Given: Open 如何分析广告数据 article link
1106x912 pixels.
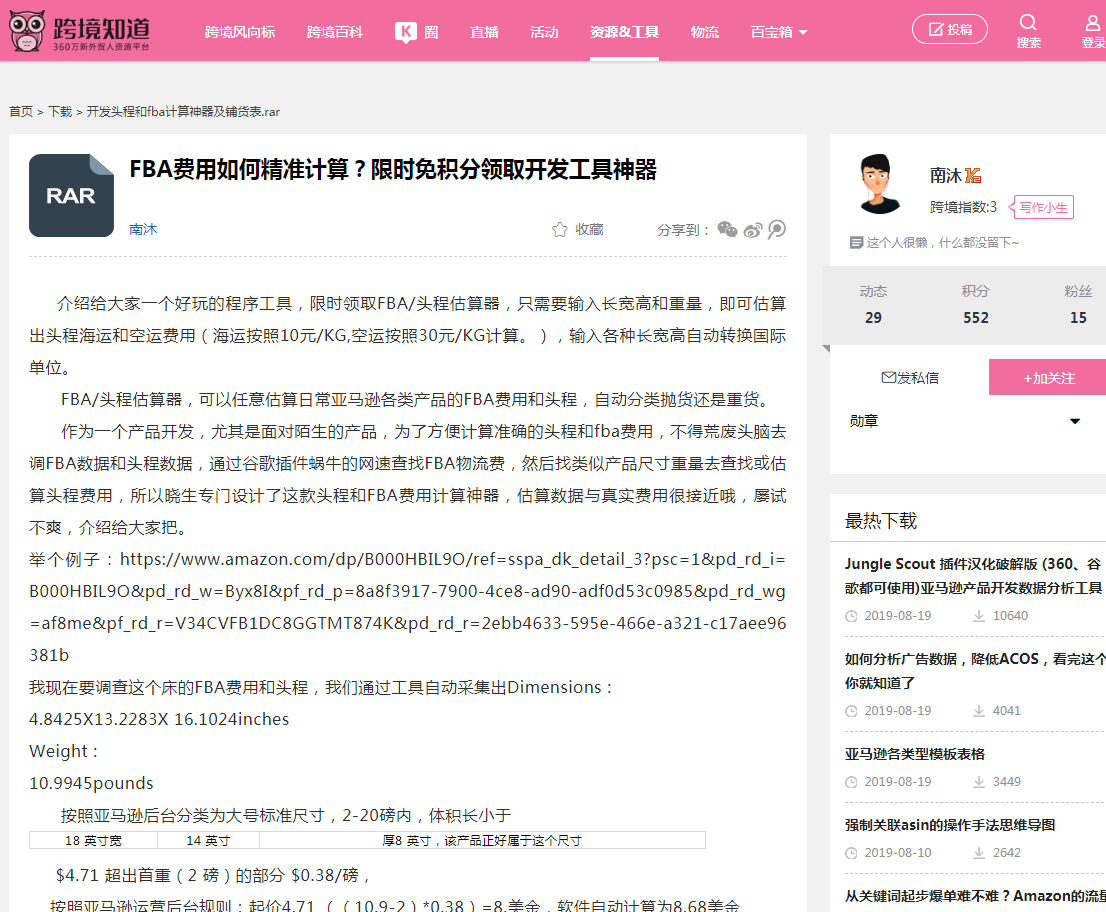Looking at the screenshot, I should [976, 671].
